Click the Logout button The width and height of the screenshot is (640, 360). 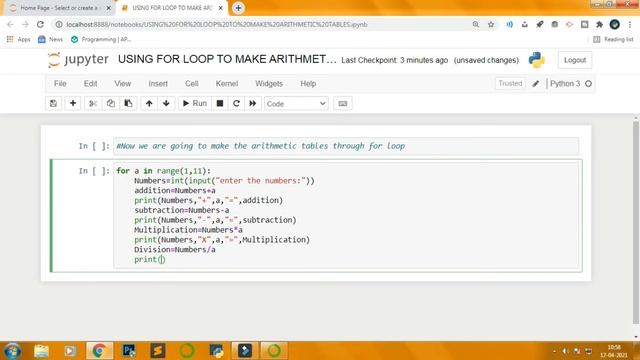(575, 60)
